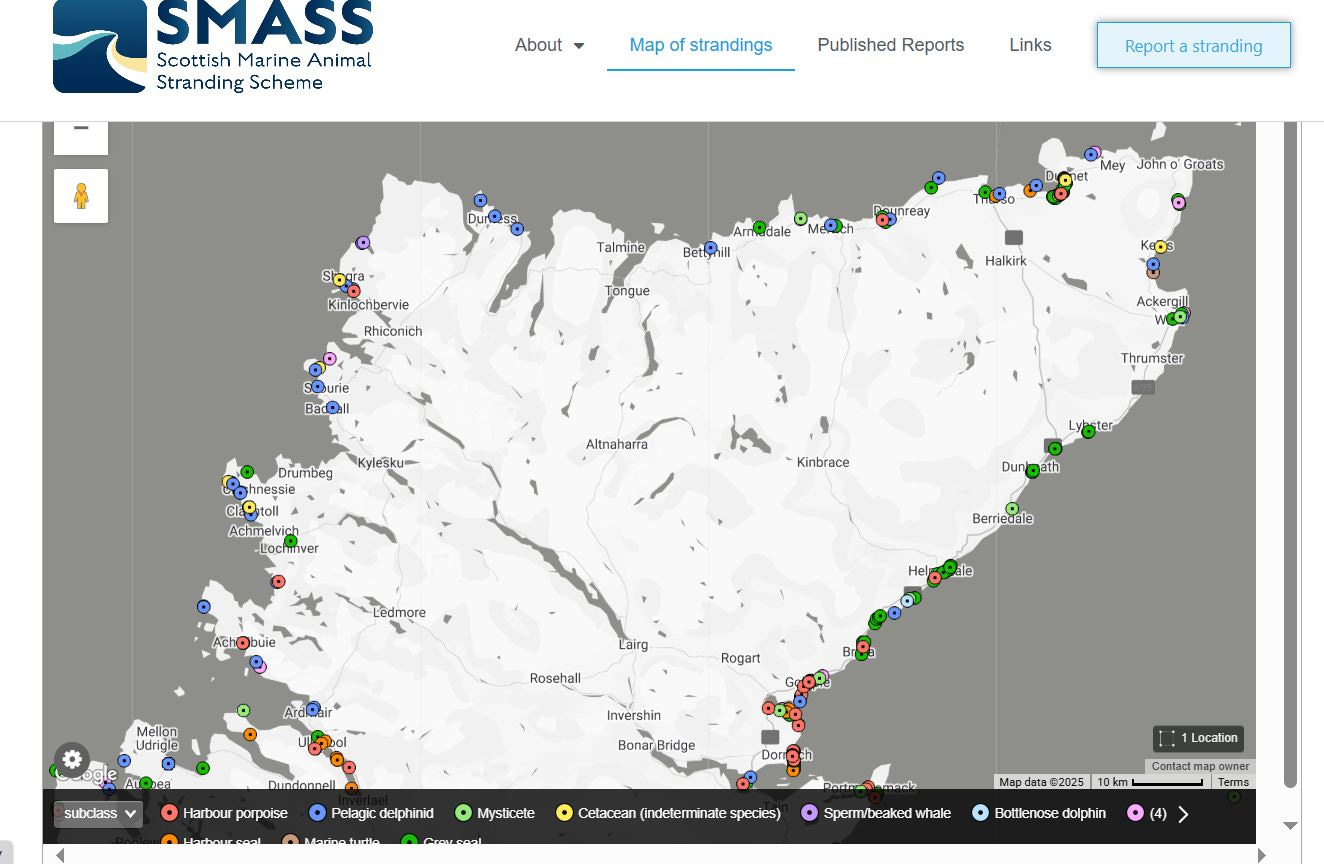Screen dimensions: 1324x864
Task: Open Links page
Action: [1030, 45]
